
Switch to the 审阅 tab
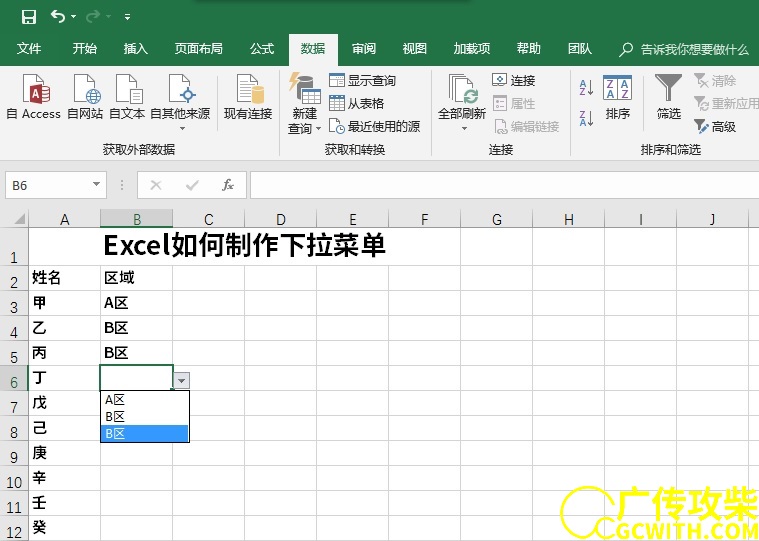point(364,48)
